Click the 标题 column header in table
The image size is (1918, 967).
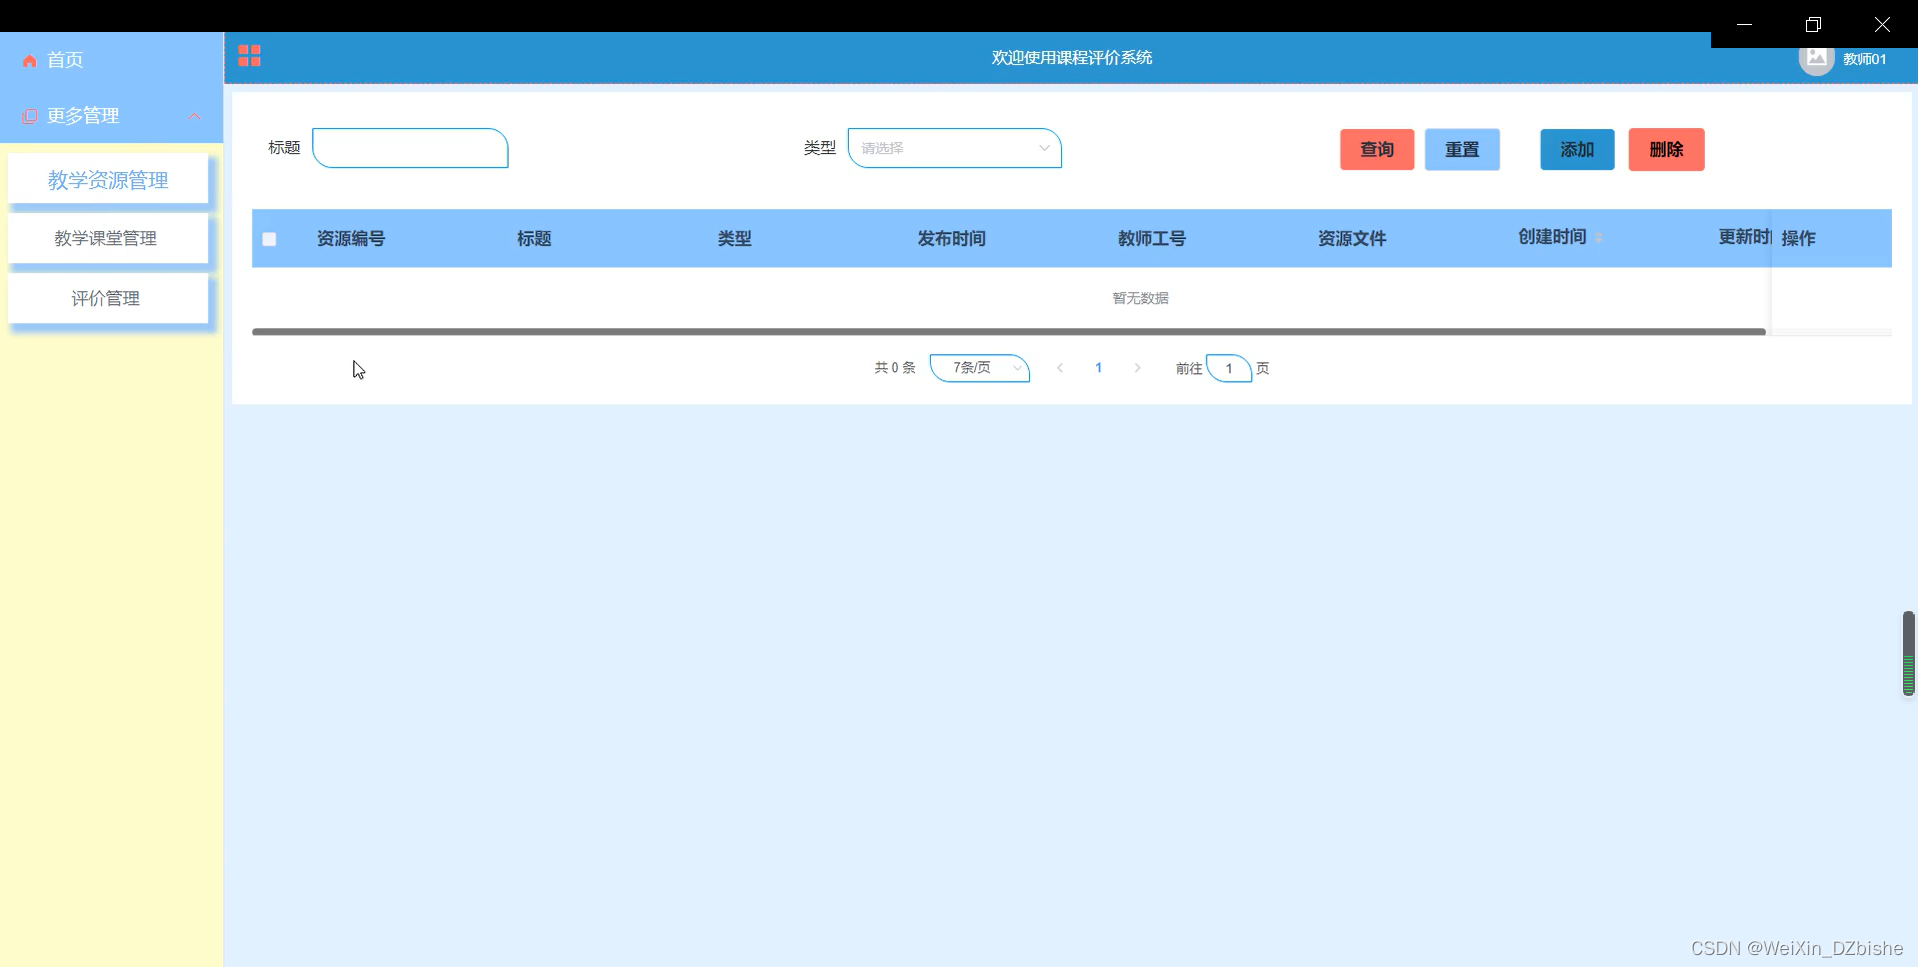tap(534, 239)
